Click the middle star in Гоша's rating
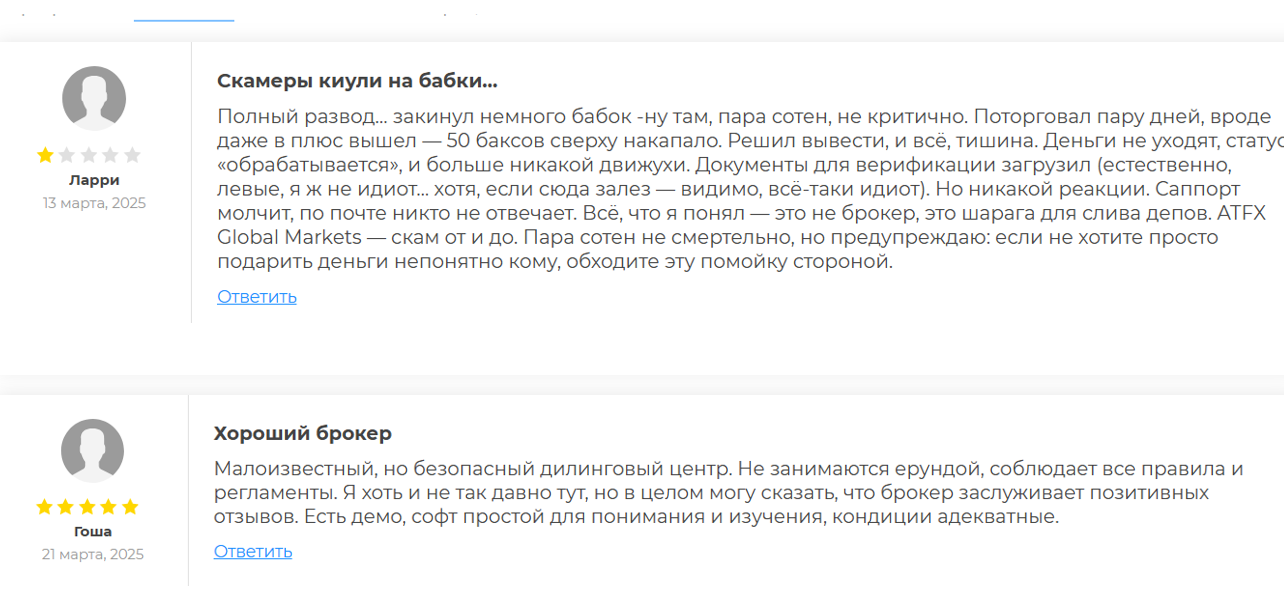 pyautogui.click(x=87, y=507)
